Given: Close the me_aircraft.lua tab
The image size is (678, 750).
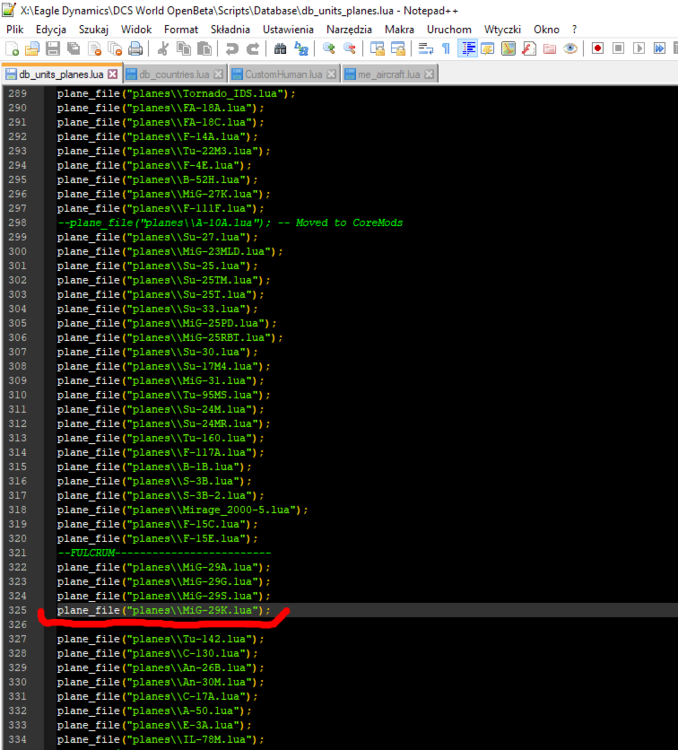Looking at the screenshot, I should point(429,74).
